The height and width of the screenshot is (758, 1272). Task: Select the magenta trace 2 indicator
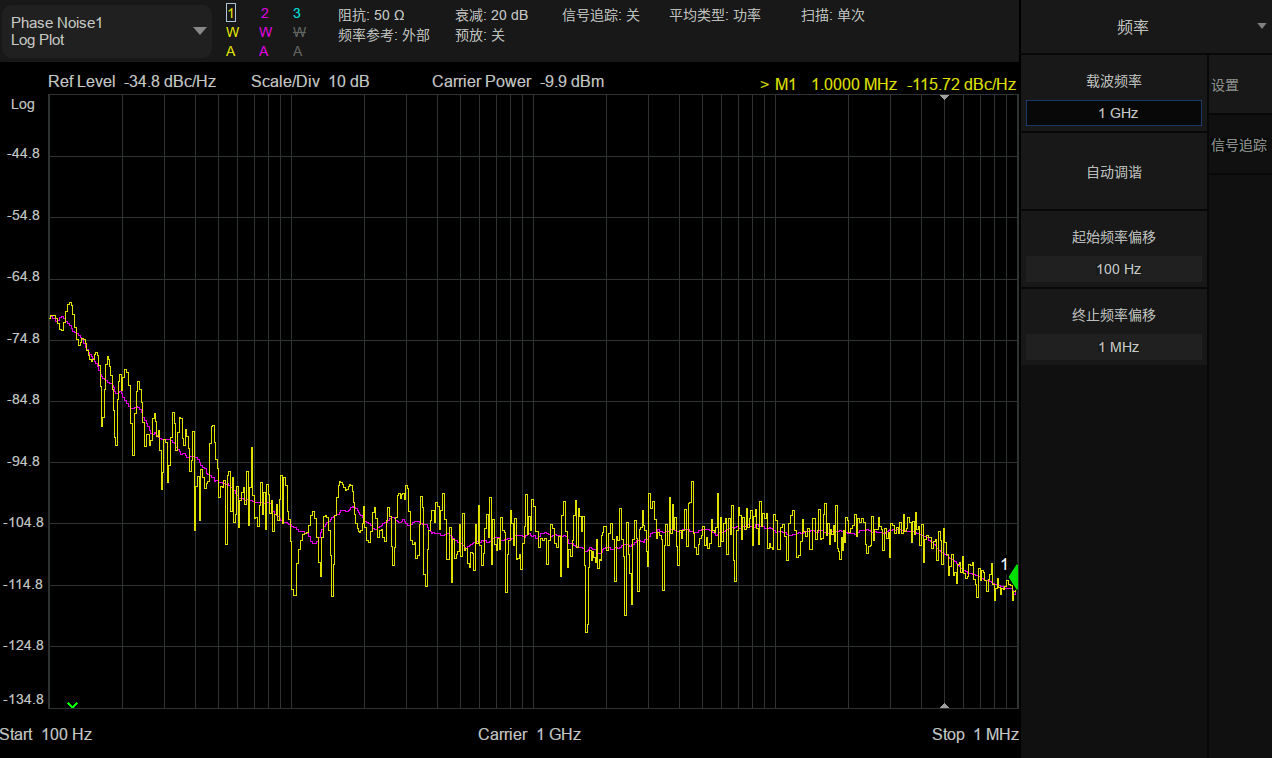(264, 13)
